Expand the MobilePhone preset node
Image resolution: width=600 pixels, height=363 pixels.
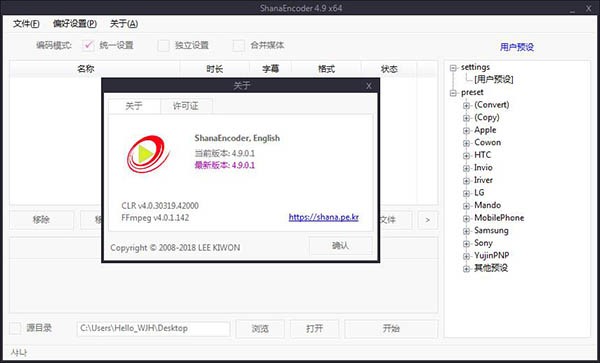click(466, 219)
